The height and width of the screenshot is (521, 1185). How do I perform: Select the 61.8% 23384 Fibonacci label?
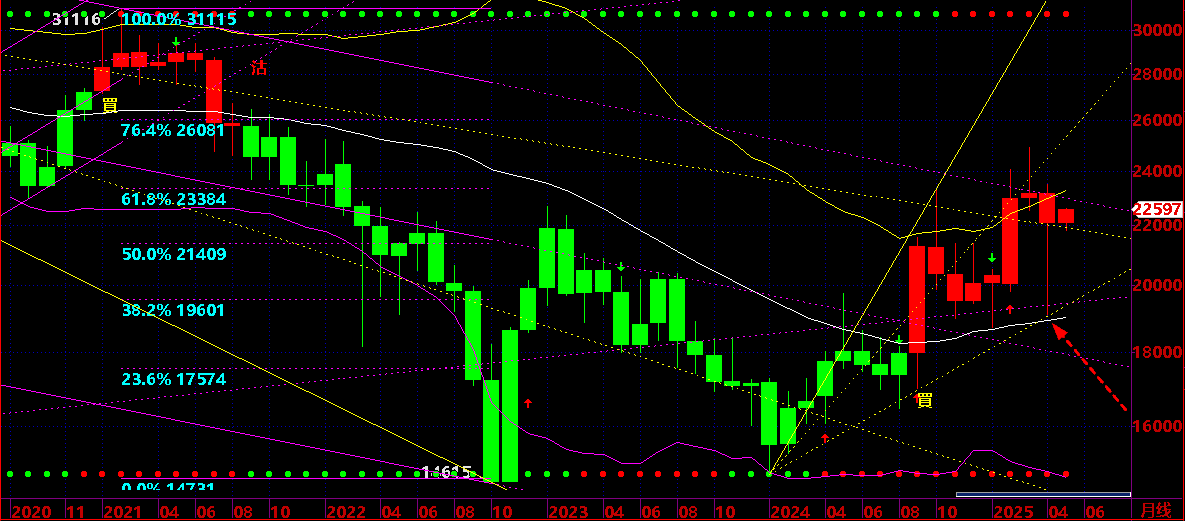(174, 199)
